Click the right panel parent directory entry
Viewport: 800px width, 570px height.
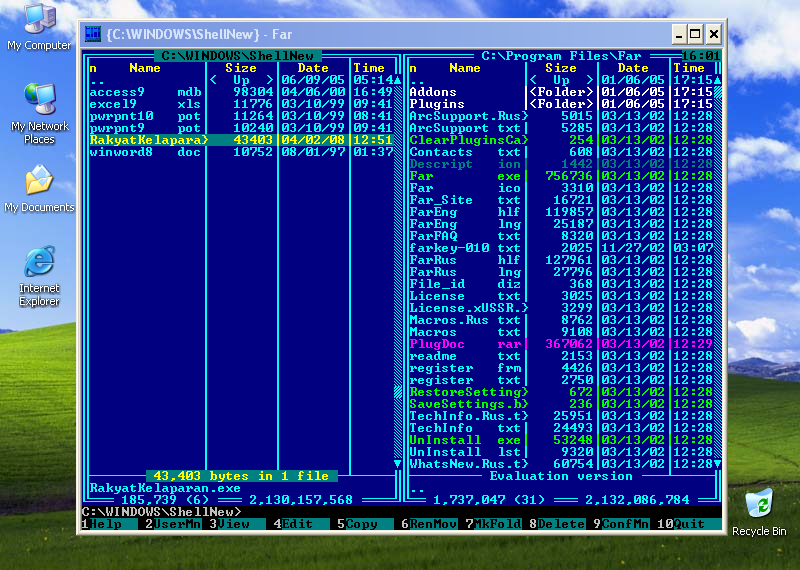click(x=561, y=80)
